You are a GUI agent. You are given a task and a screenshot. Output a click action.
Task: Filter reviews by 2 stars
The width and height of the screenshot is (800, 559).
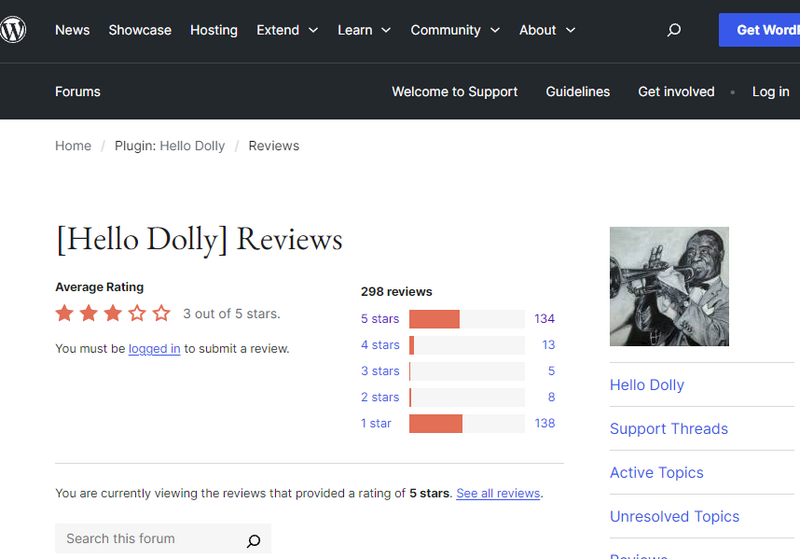pyautogui.click(x=380, y=397)
